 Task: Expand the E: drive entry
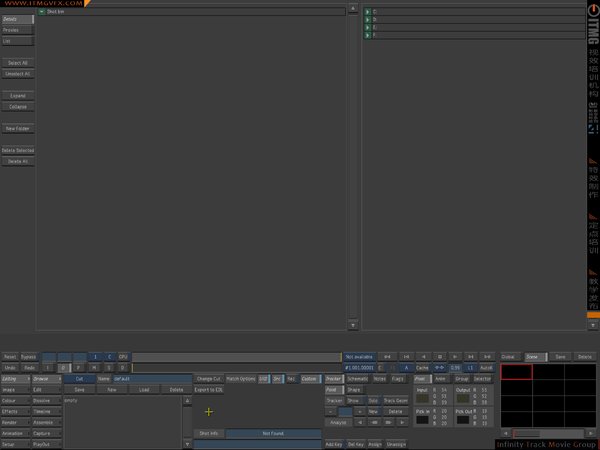pos(368,28)
